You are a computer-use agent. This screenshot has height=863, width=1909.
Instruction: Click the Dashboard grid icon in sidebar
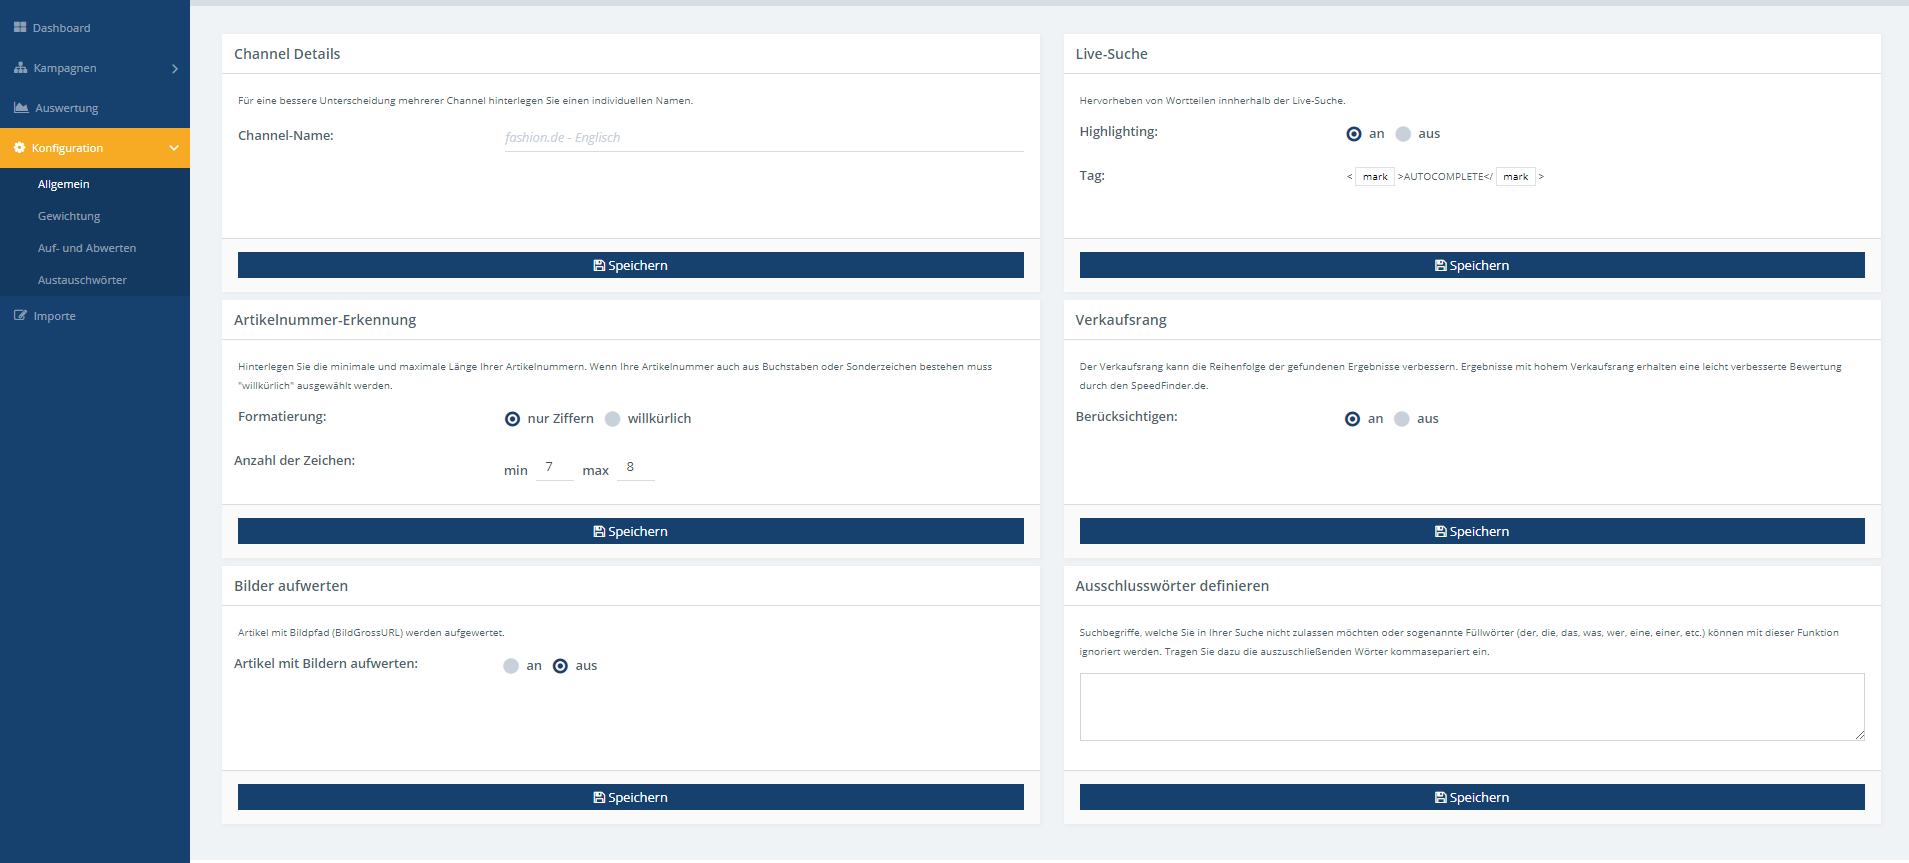tap(20, 28)
